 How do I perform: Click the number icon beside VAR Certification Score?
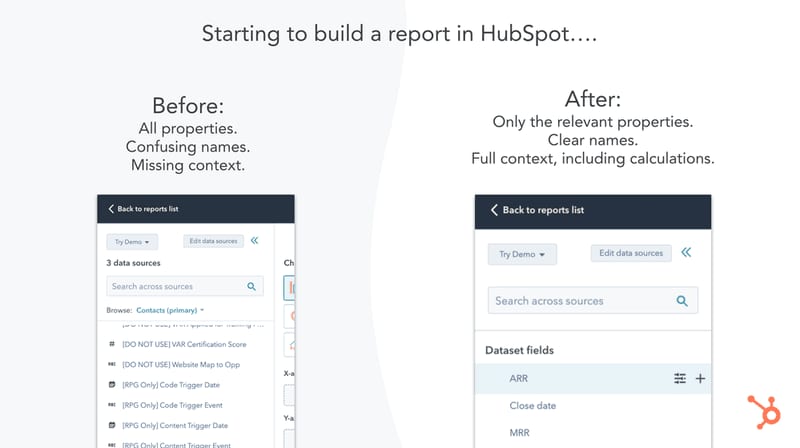(x=112, y=344)
